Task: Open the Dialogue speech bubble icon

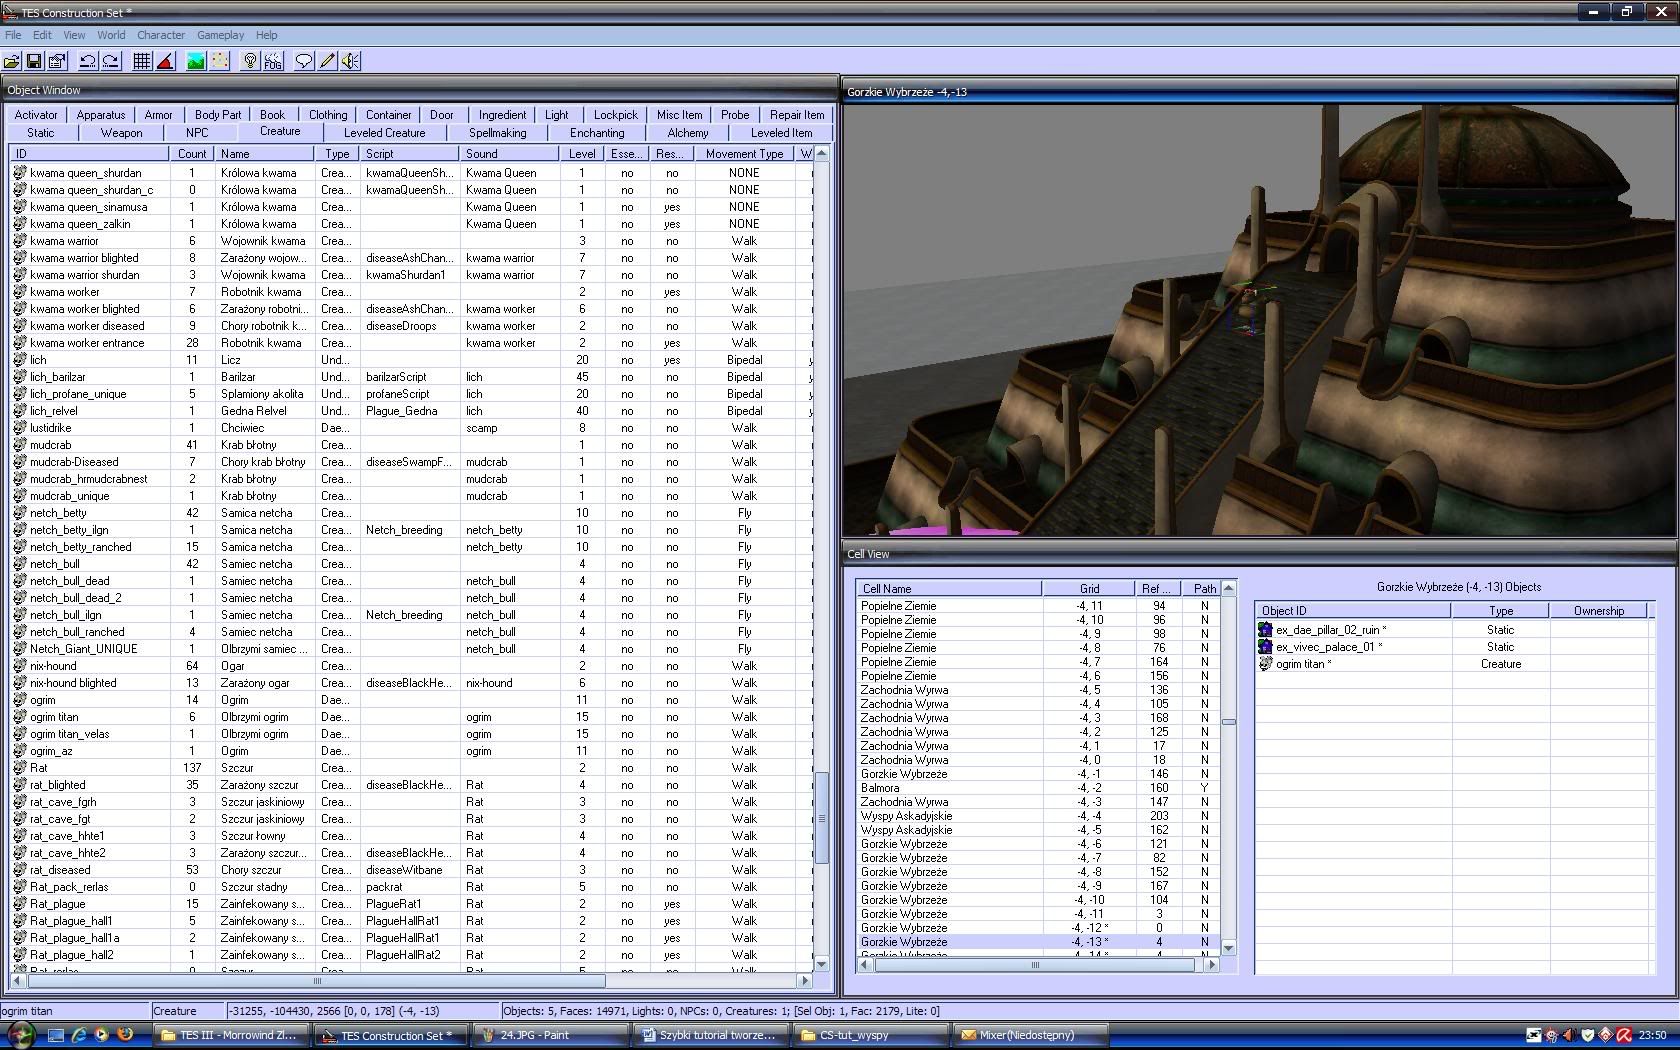Action: tap(304, 61)
